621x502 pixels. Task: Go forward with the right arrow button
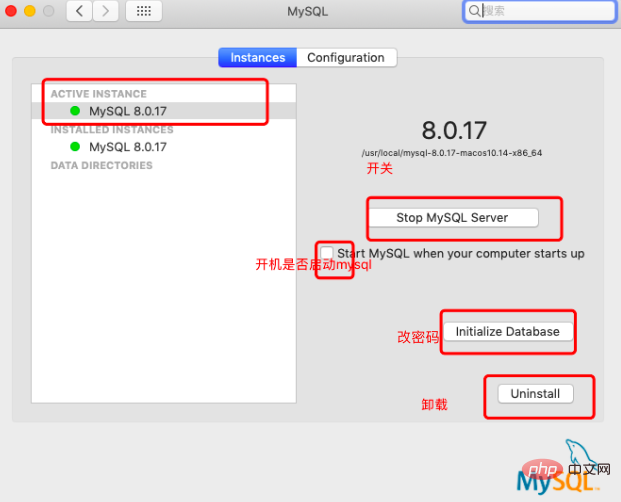(105, 11)
